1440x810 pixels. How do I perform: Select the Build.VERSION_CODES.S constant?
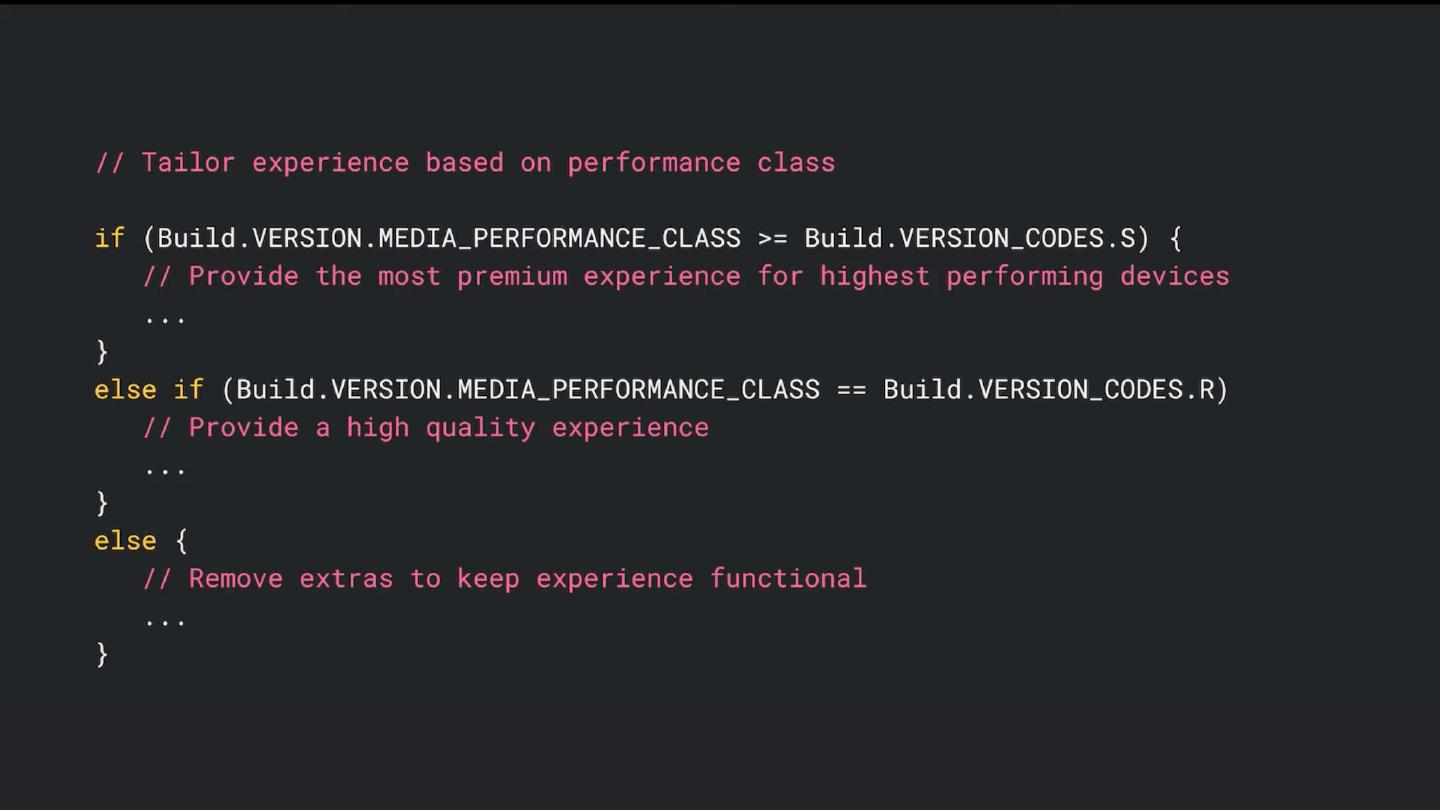pyautogui.click(x=970, y=239)
